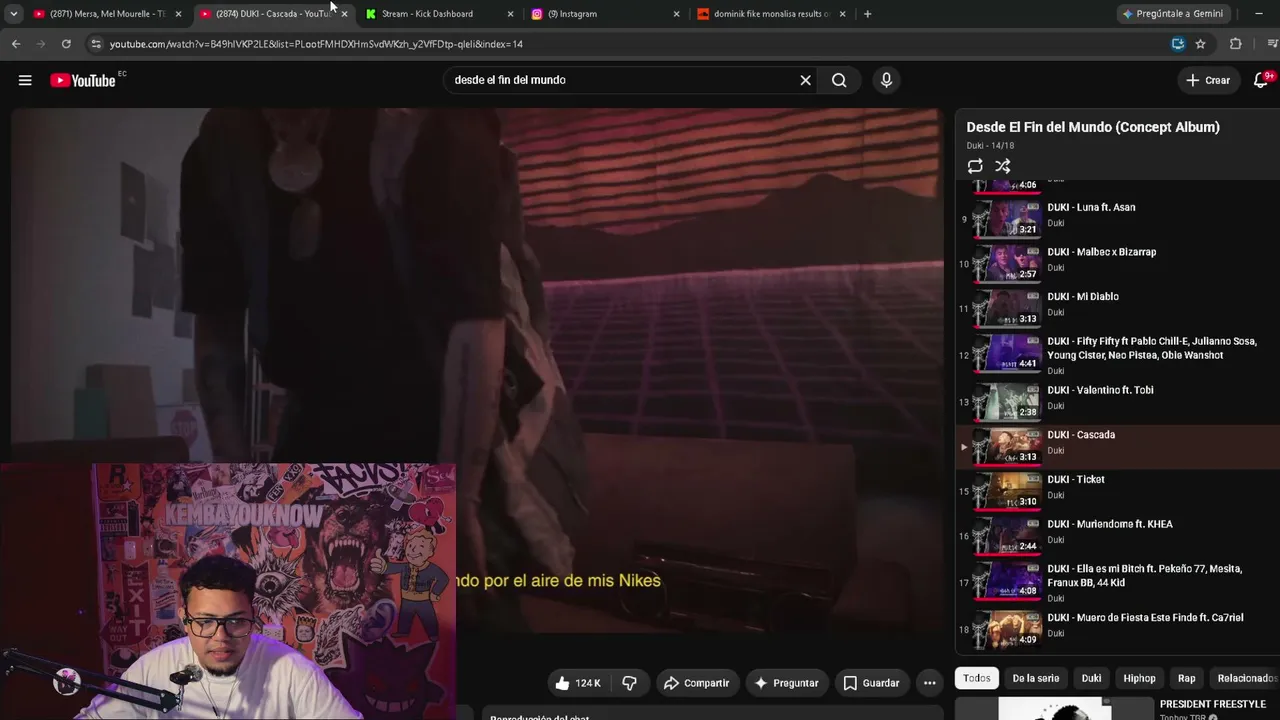The width and height of the screenshot is (1280, 720).
Task: Switch to the Mersa, Mel Mourelle tab
Action: pyautogui.click(x=107, y=14)
